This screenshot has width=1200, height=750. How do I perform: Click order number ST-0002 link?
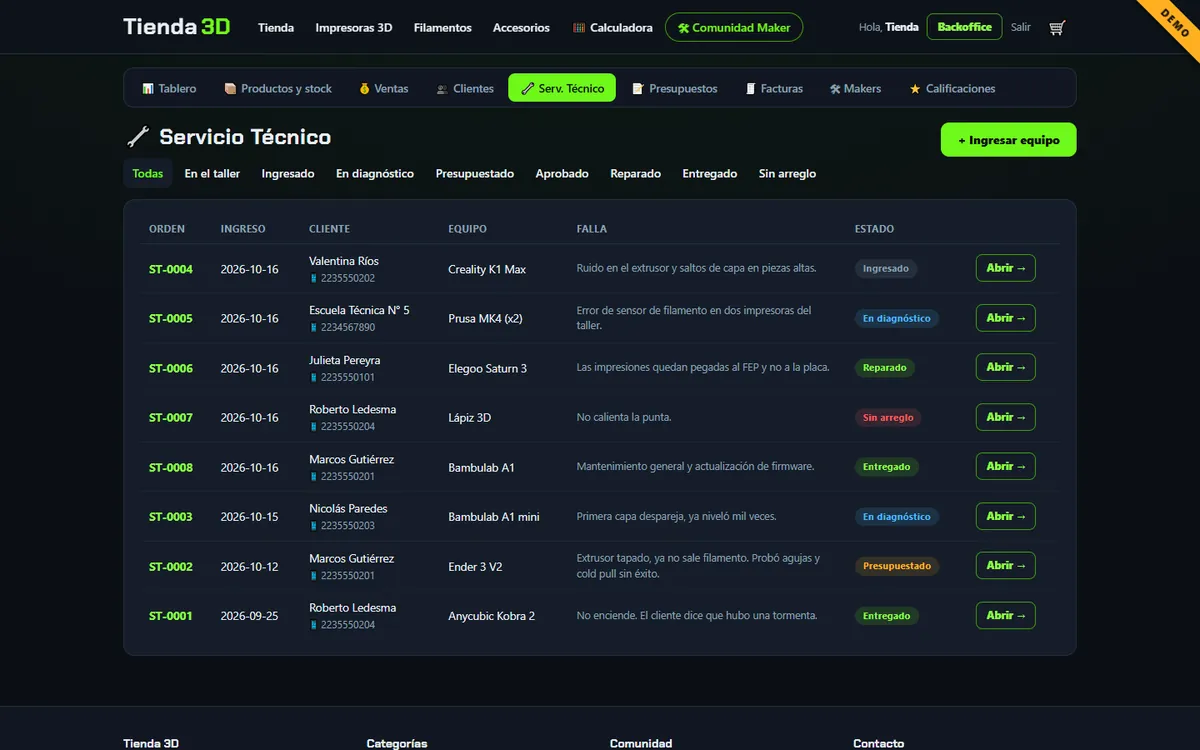coord(171,566)
